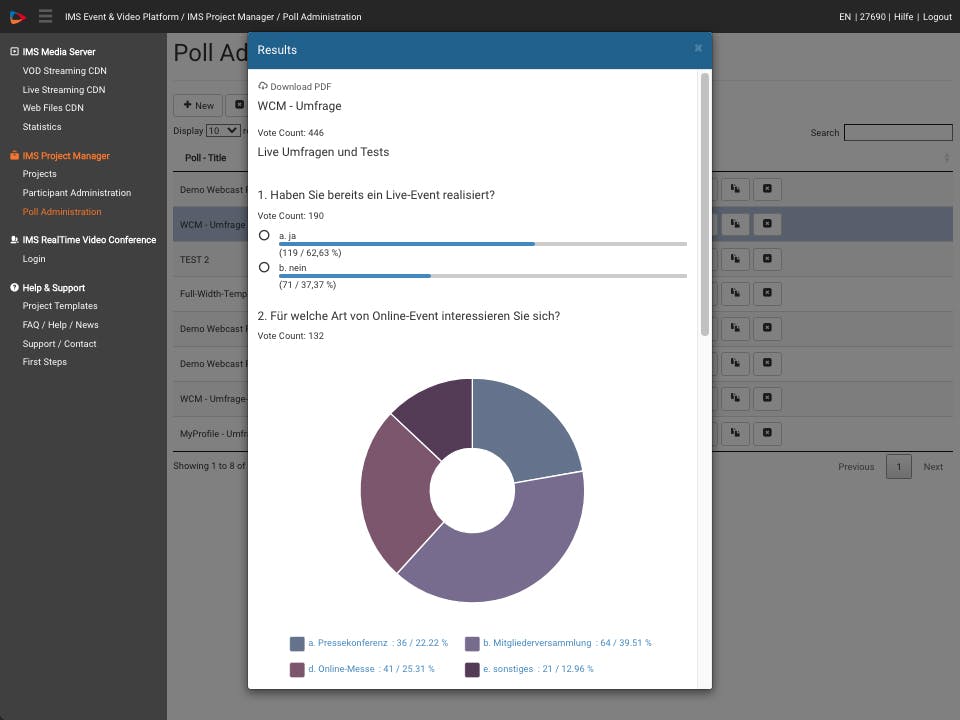The image size is (960, 720).
Task: Open Projects in sidebar
Action: [39, 174]
